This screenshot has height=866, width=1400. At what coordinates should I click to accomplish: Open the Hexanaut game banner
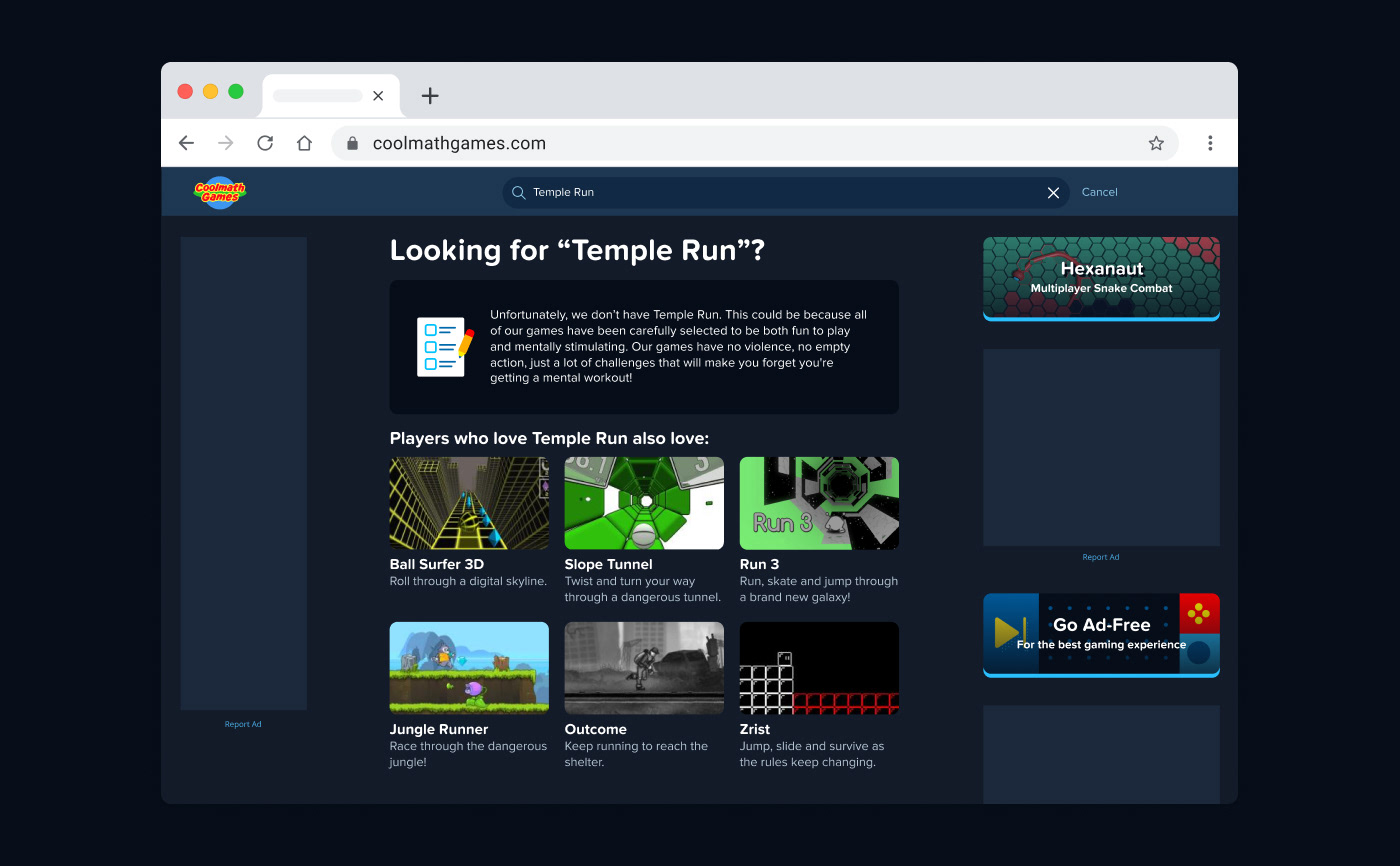coord(1101,279)
